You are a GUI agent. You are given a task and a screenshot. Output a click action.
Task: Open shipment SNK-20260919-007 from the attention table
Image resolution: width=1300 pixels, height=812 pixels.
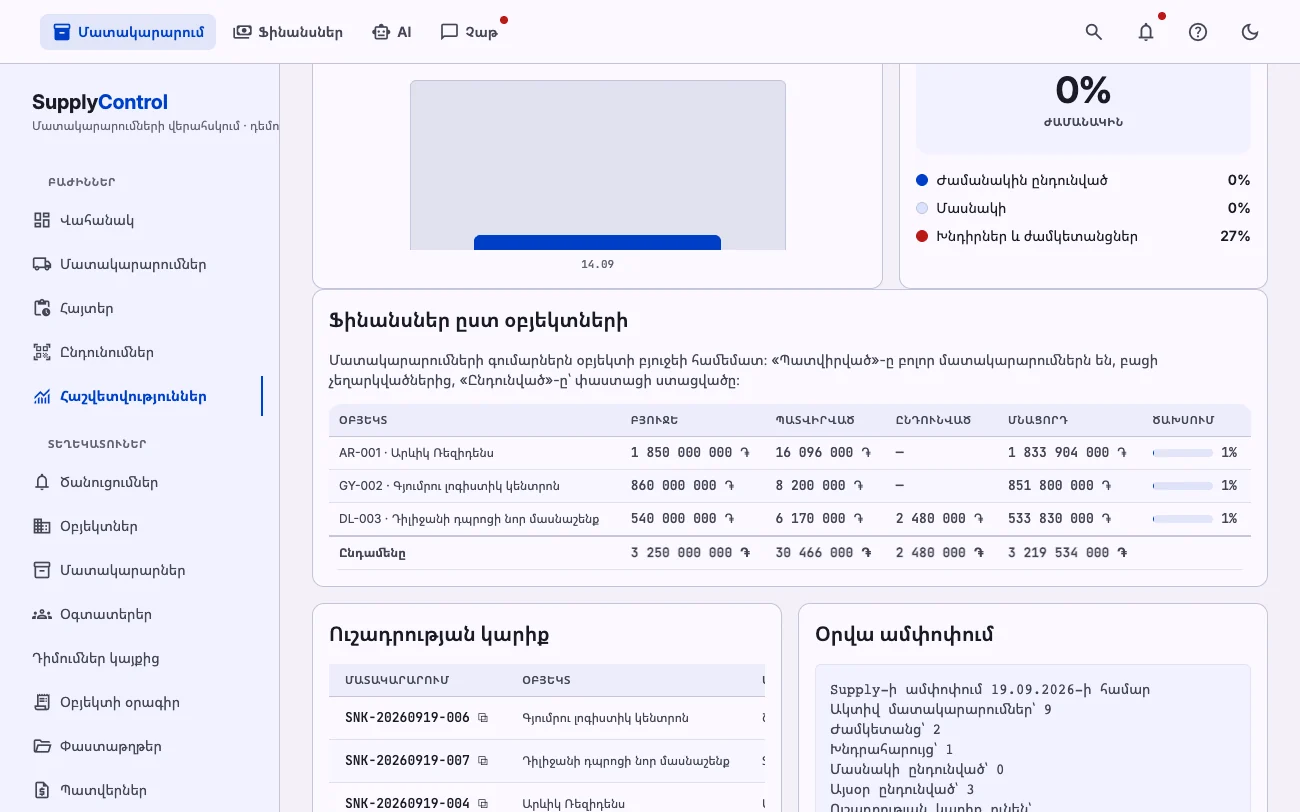407,761
